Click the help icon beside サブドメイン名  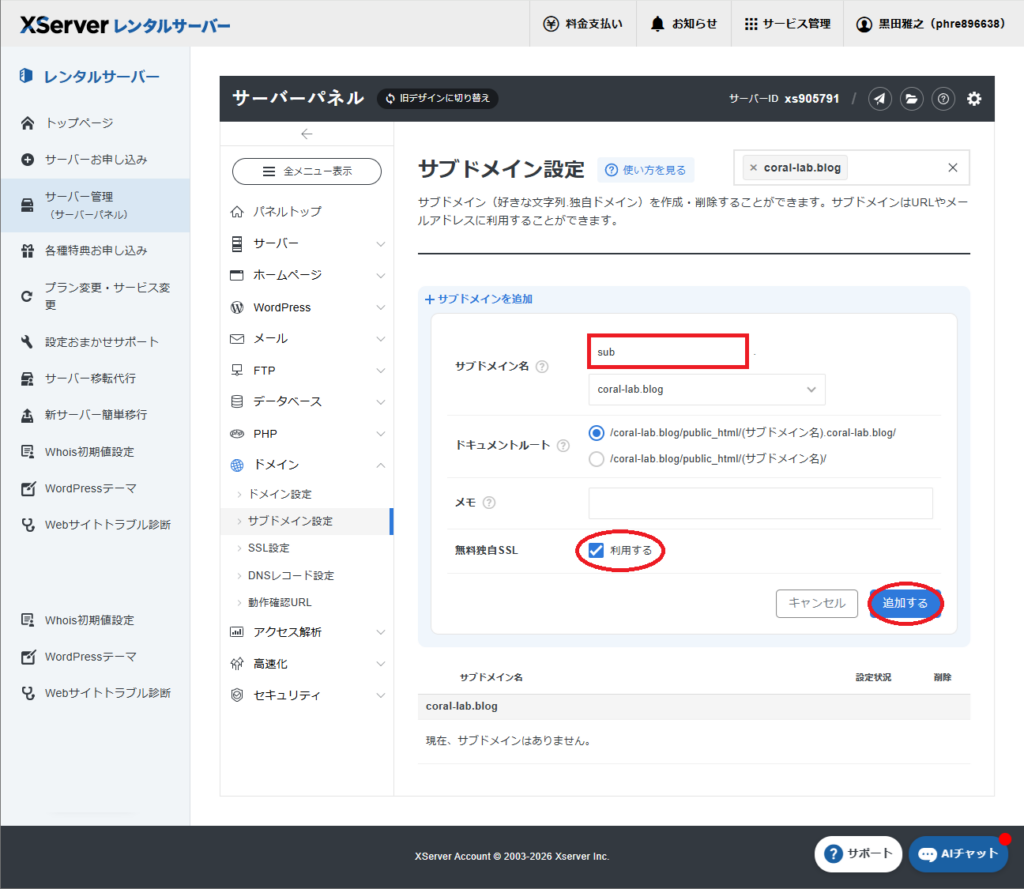point(542,367)
